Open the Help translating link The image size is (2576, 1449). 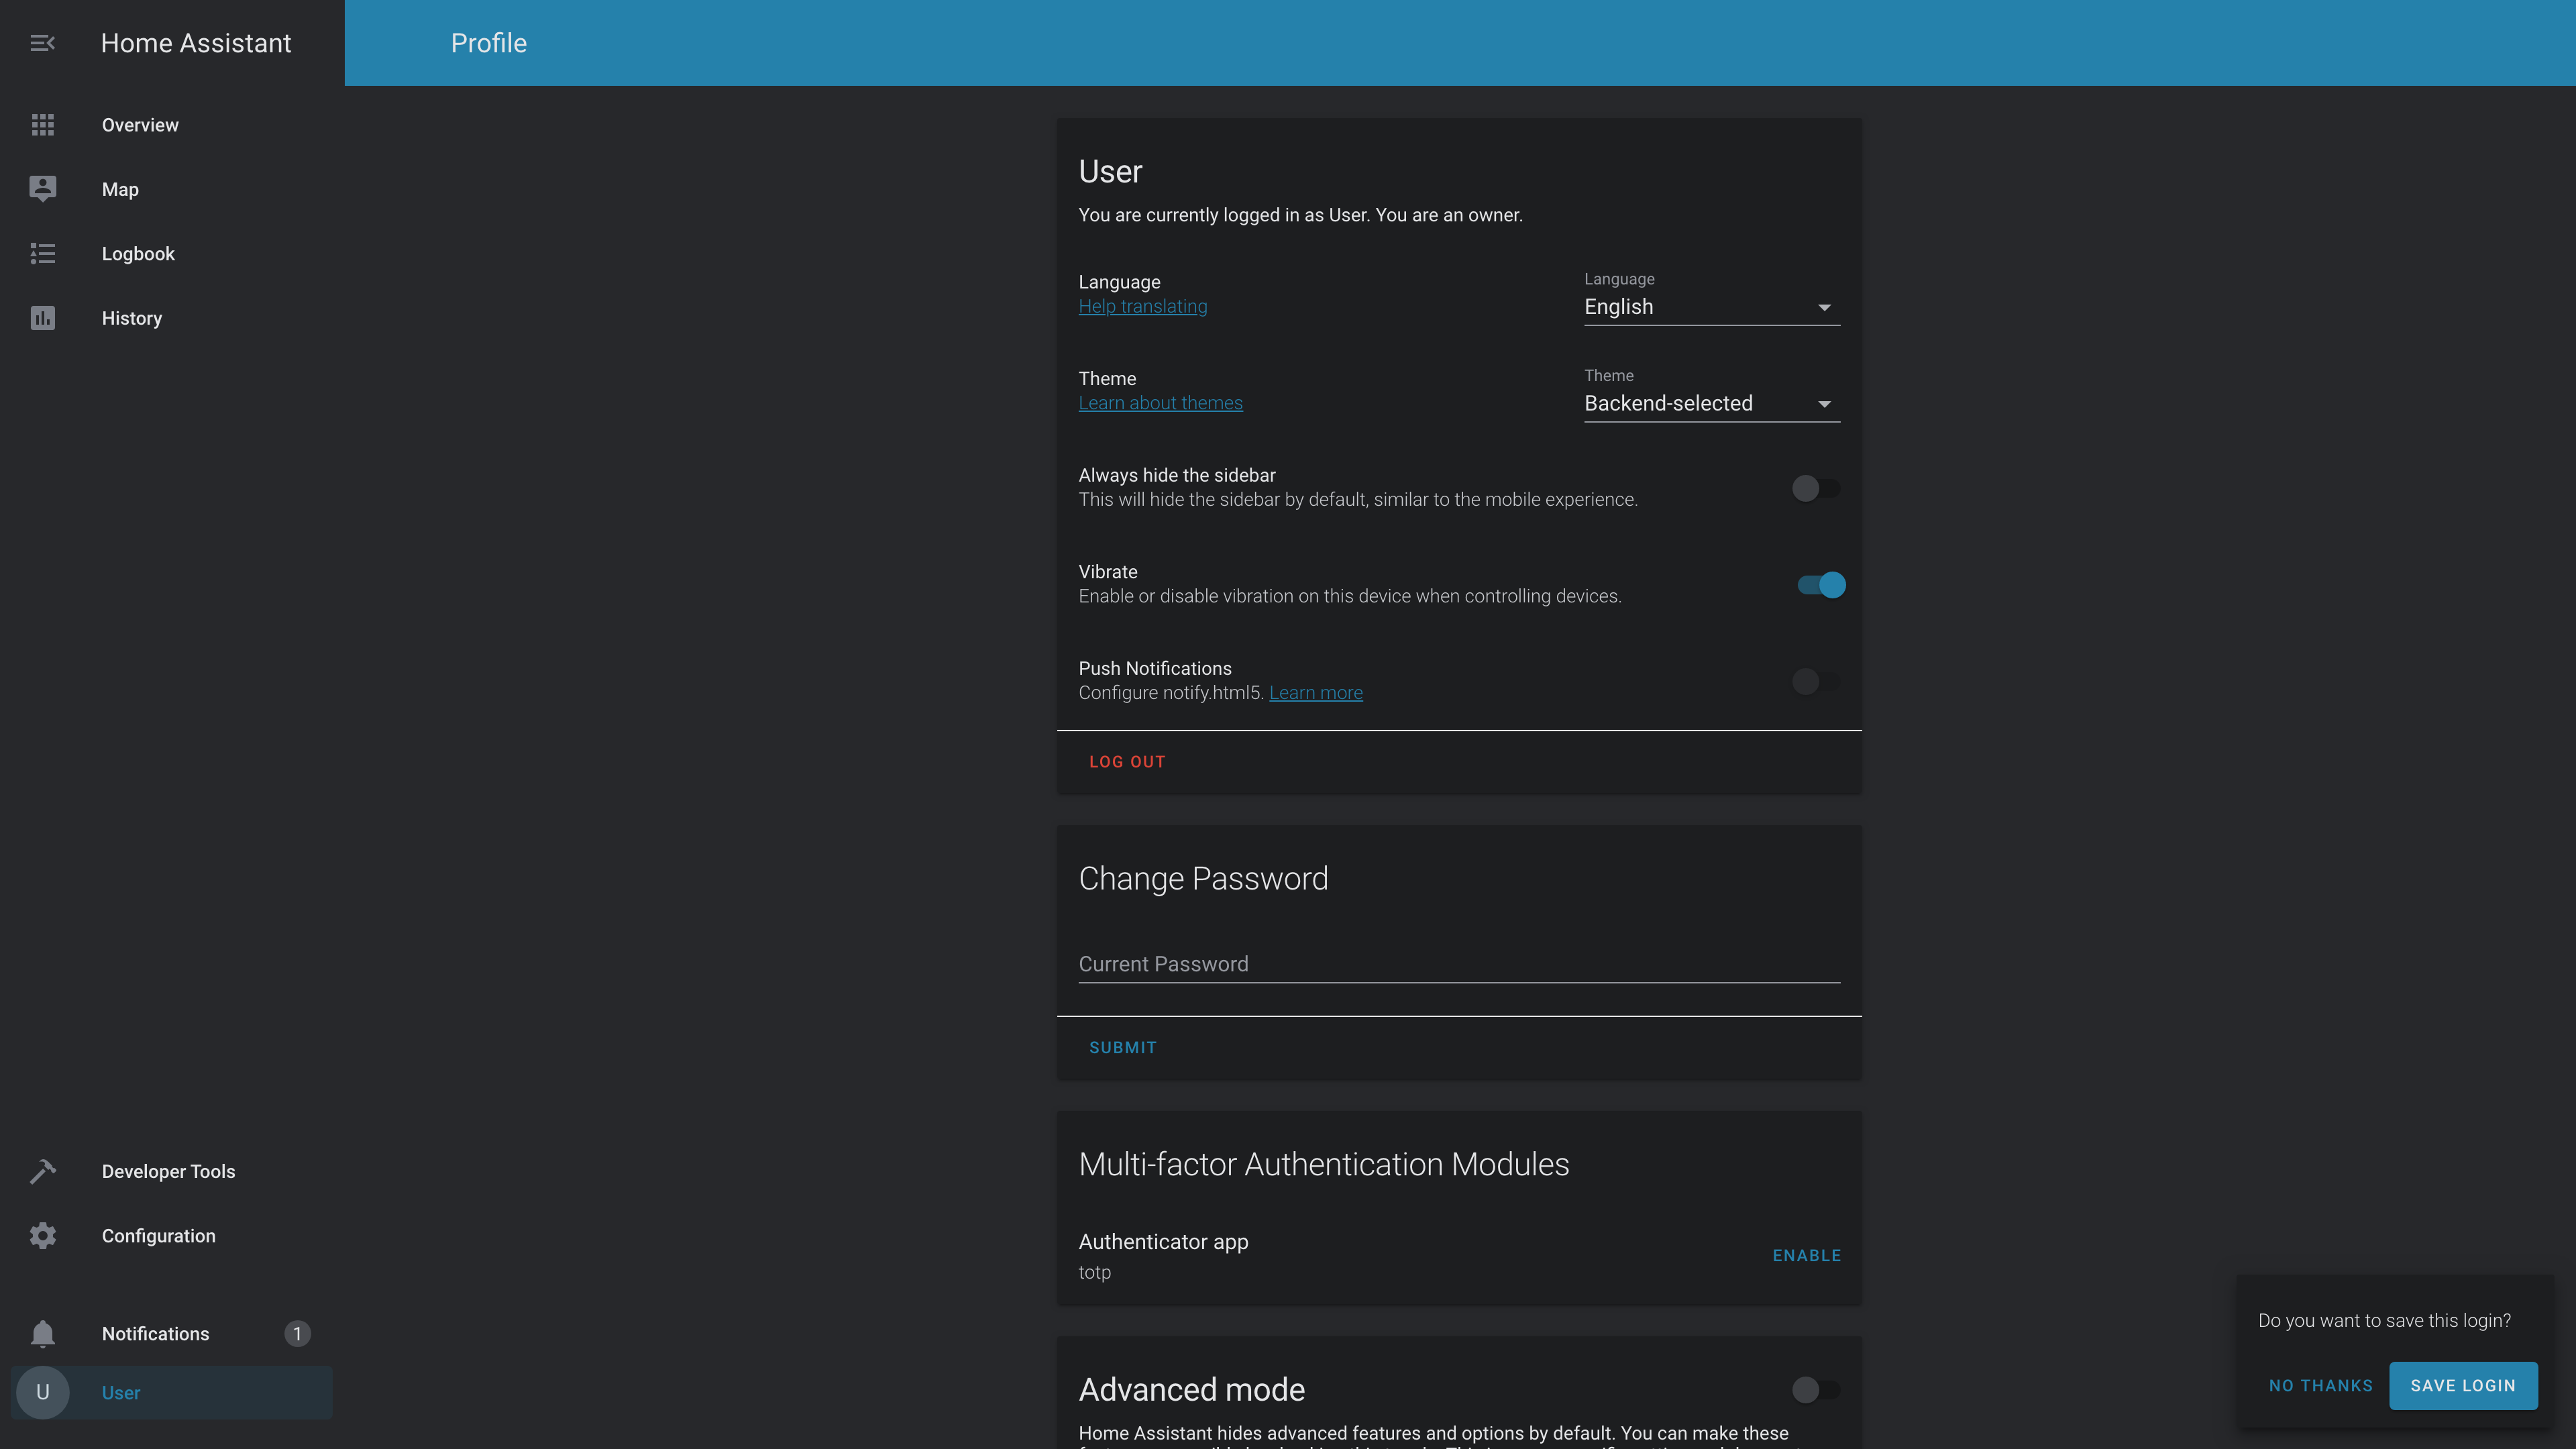coord(1142,307)
